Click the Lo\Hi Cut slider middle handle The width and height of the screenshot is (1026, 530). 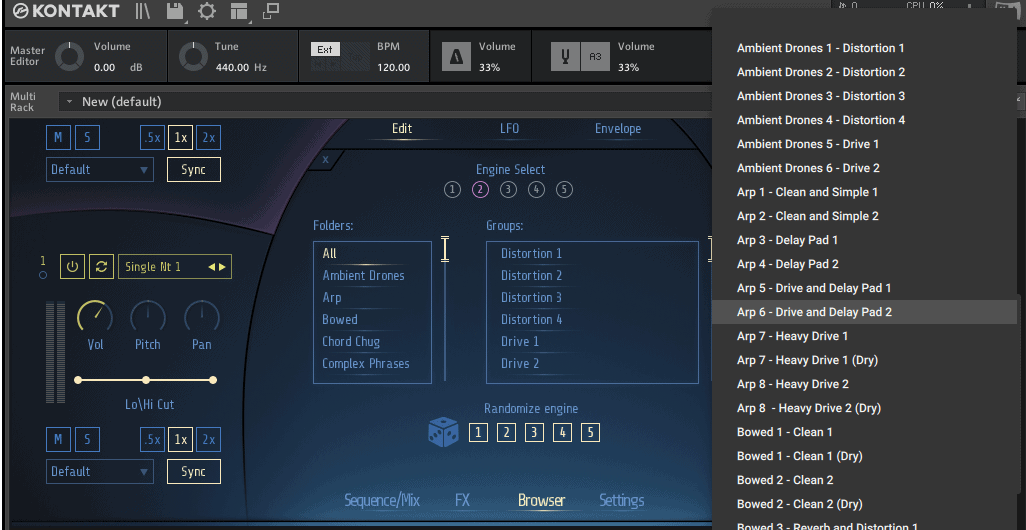146,380
